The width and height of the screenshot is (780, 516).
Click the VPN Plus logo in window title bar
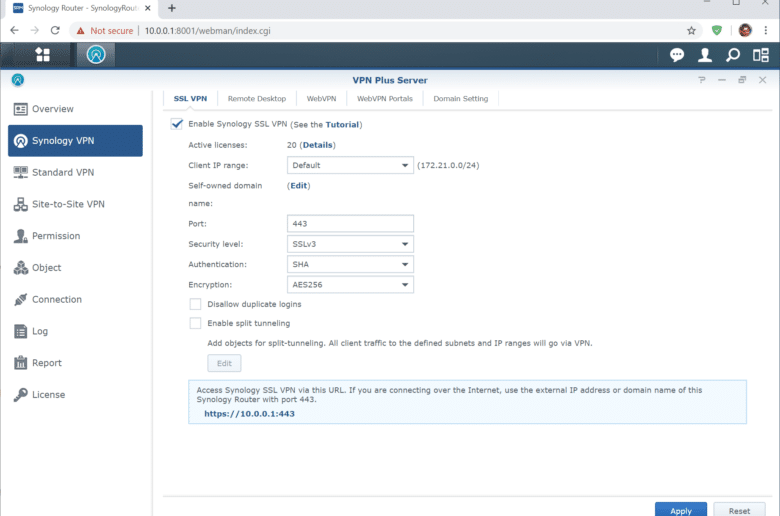(18, 80)
